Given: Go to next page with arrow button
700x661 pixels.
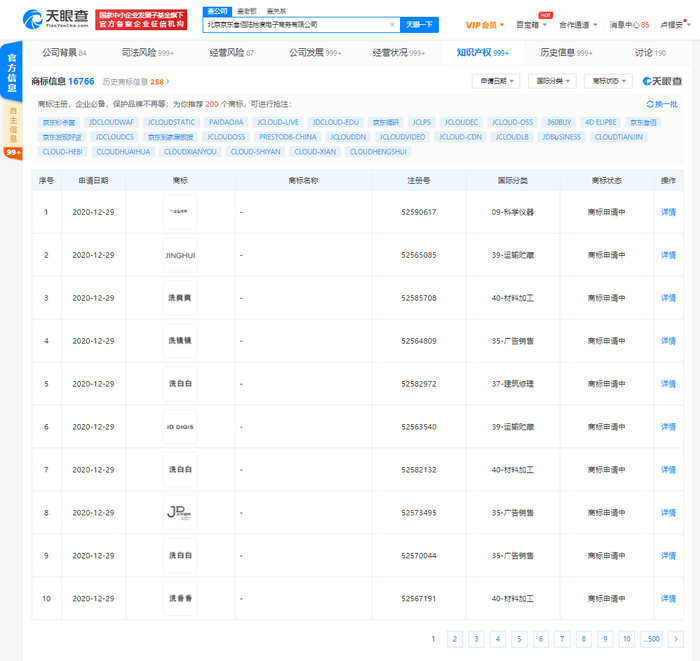Looking at the screenshot, I should point(675,639).
